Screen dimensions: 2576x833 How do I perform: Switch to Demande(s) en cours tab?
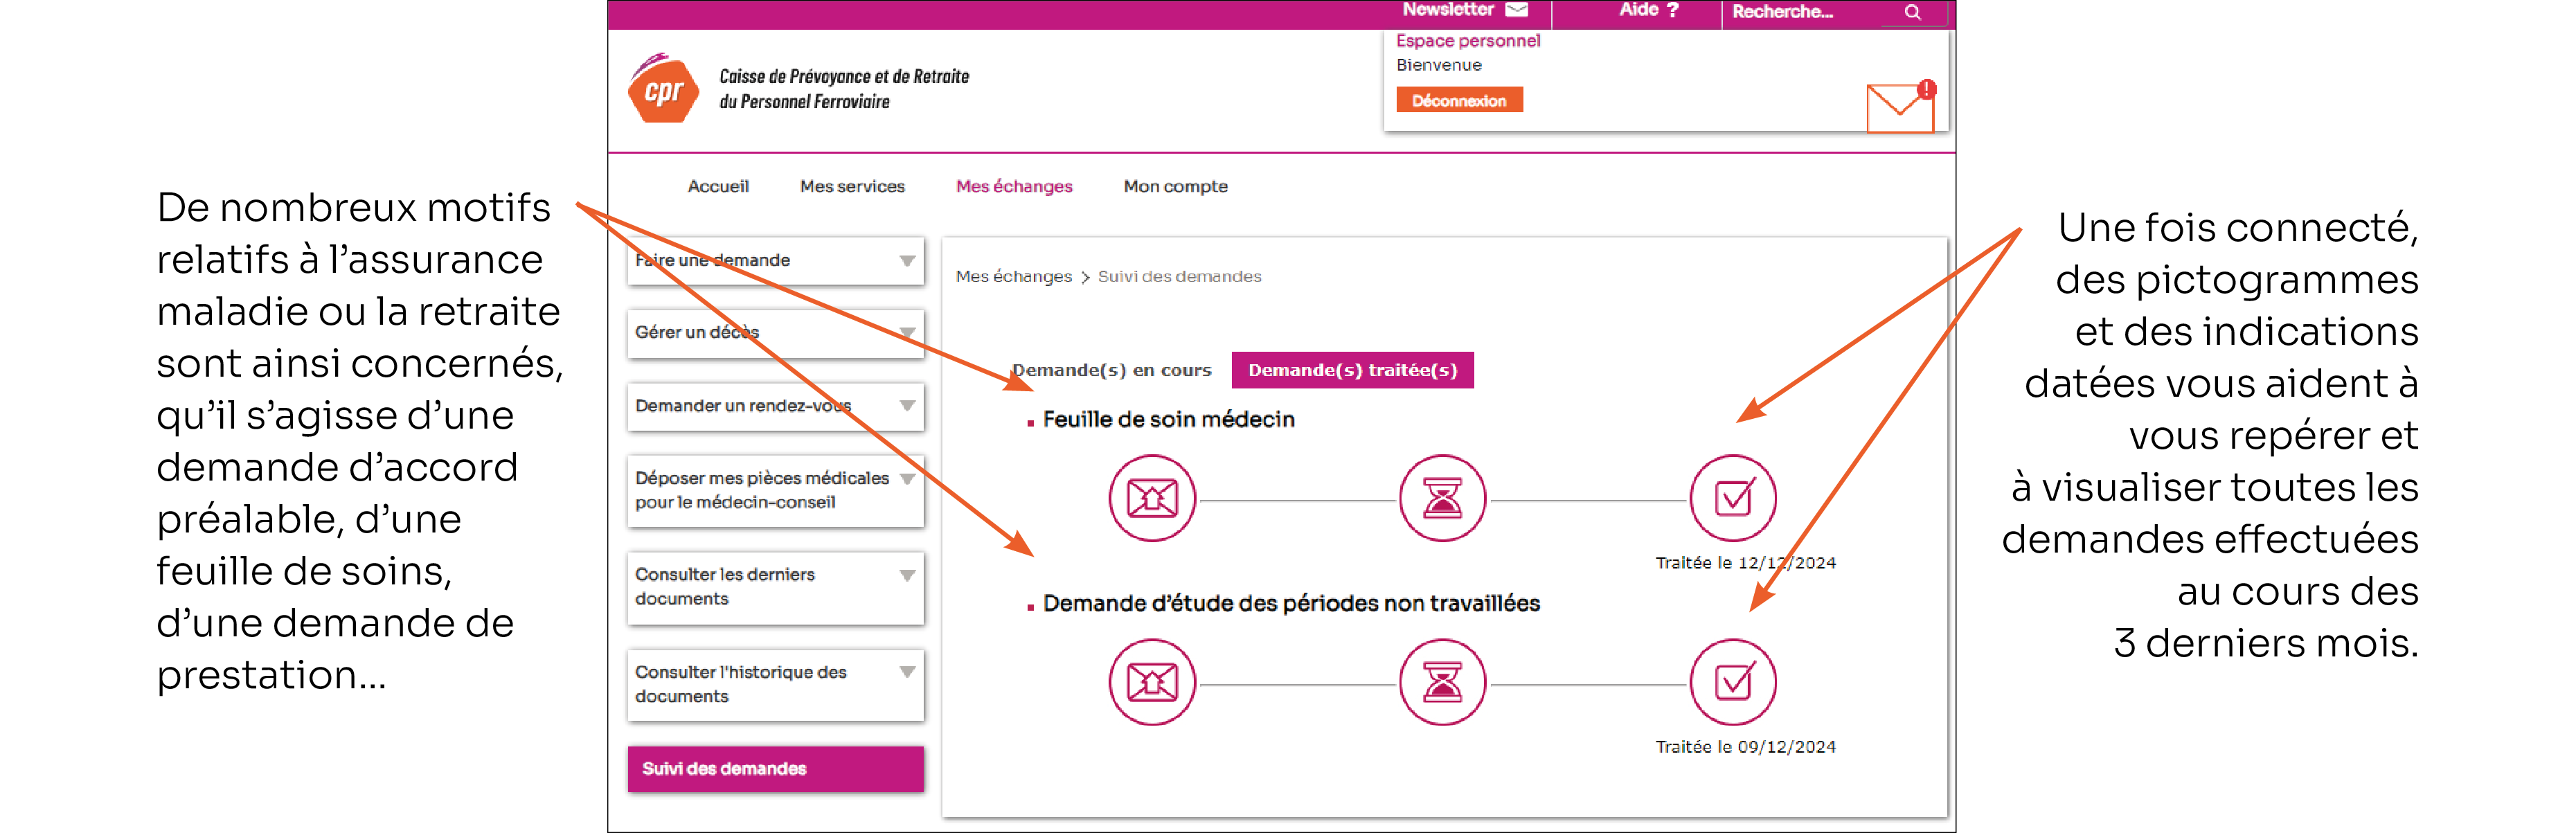[1112, 370]
